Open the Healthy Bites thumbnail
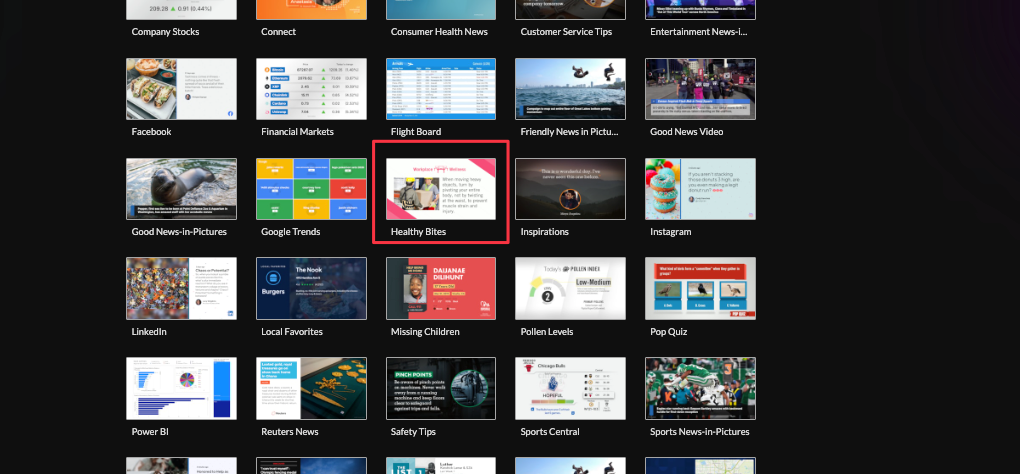Image resolution: width=1020 pixels, height=474 pixels. click(441, 188)
